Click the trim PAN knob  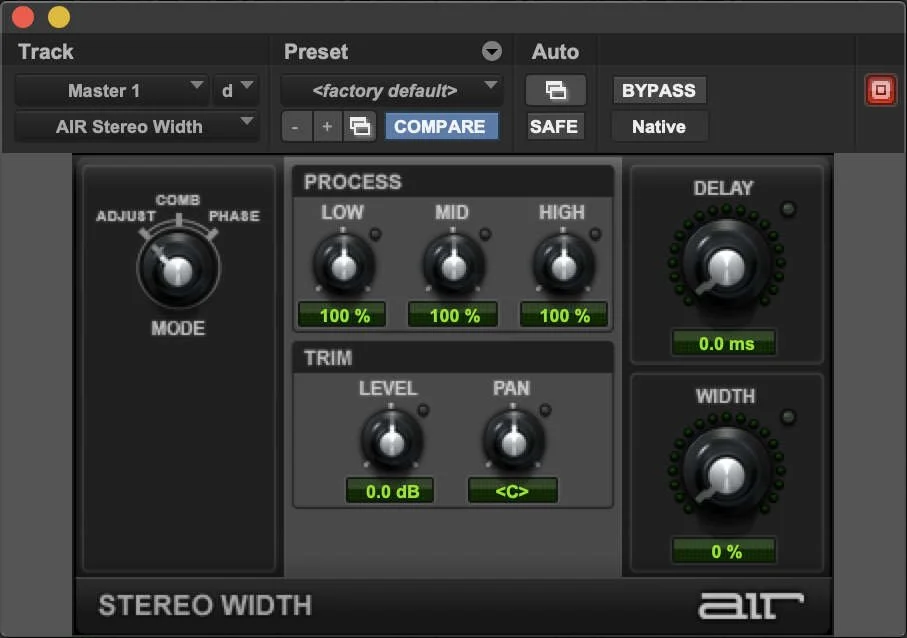point(514,441)
